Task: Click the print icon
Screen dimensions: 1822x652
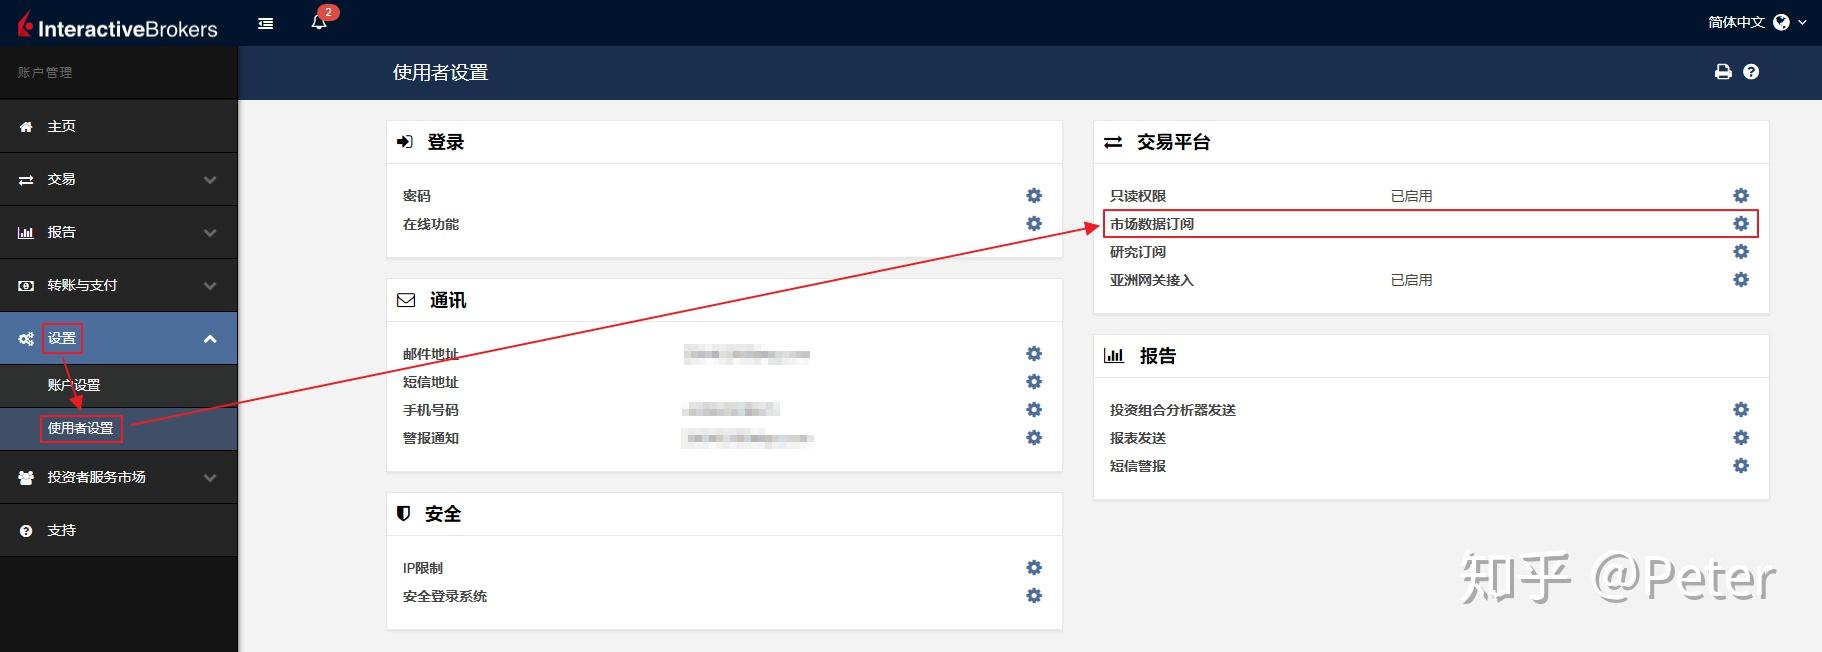Action: [x=1723, y=72]
